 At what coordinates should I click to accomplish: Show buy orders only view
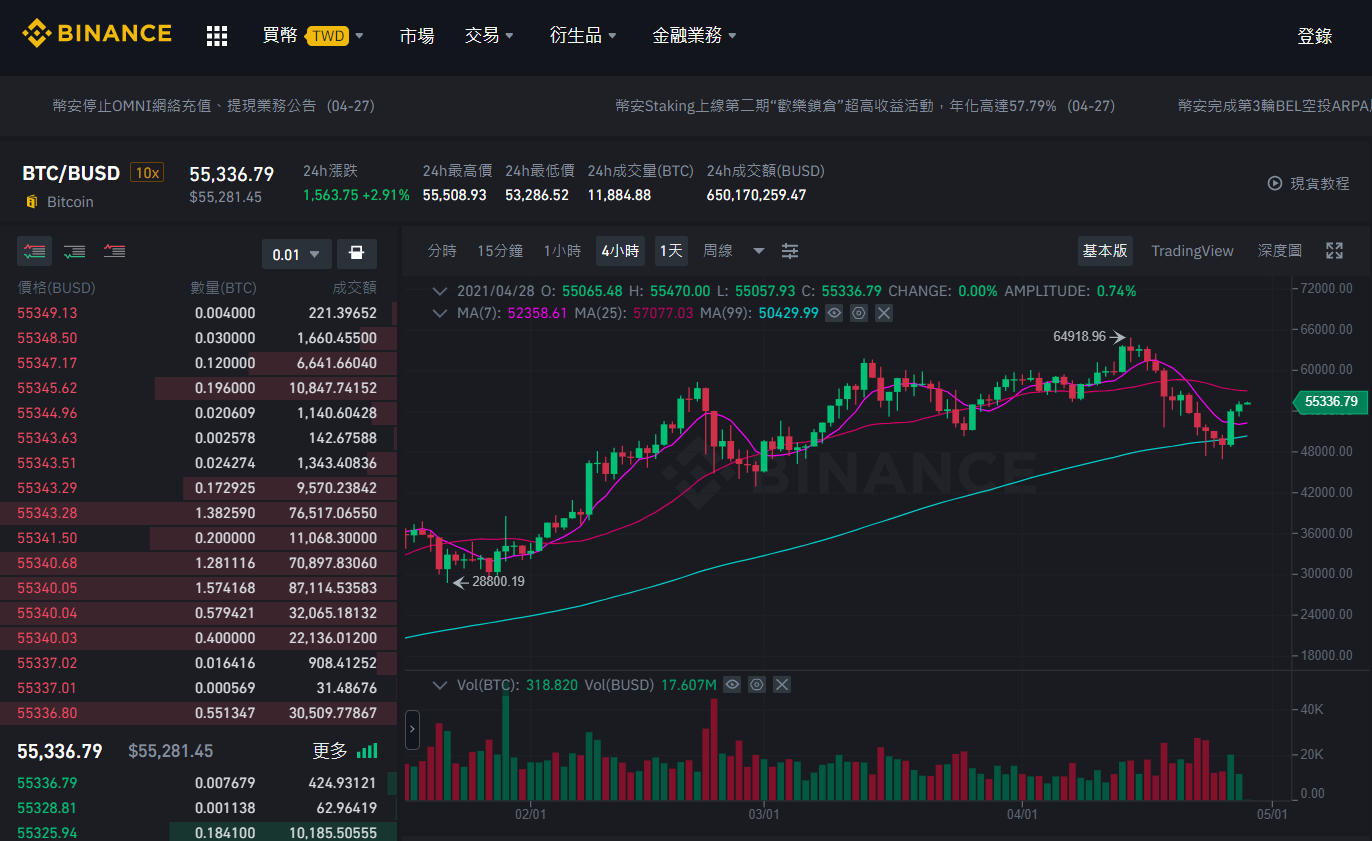[x=75, y=251]
